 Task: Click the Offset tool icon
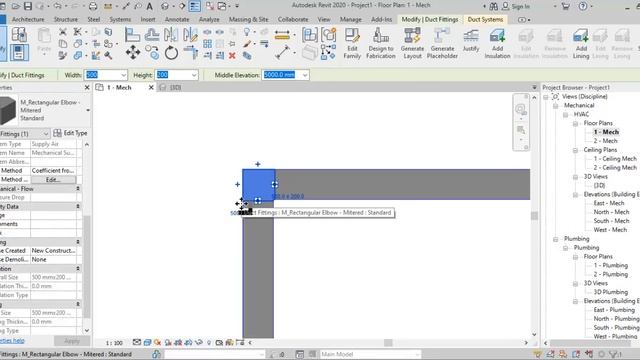(152, 35)
